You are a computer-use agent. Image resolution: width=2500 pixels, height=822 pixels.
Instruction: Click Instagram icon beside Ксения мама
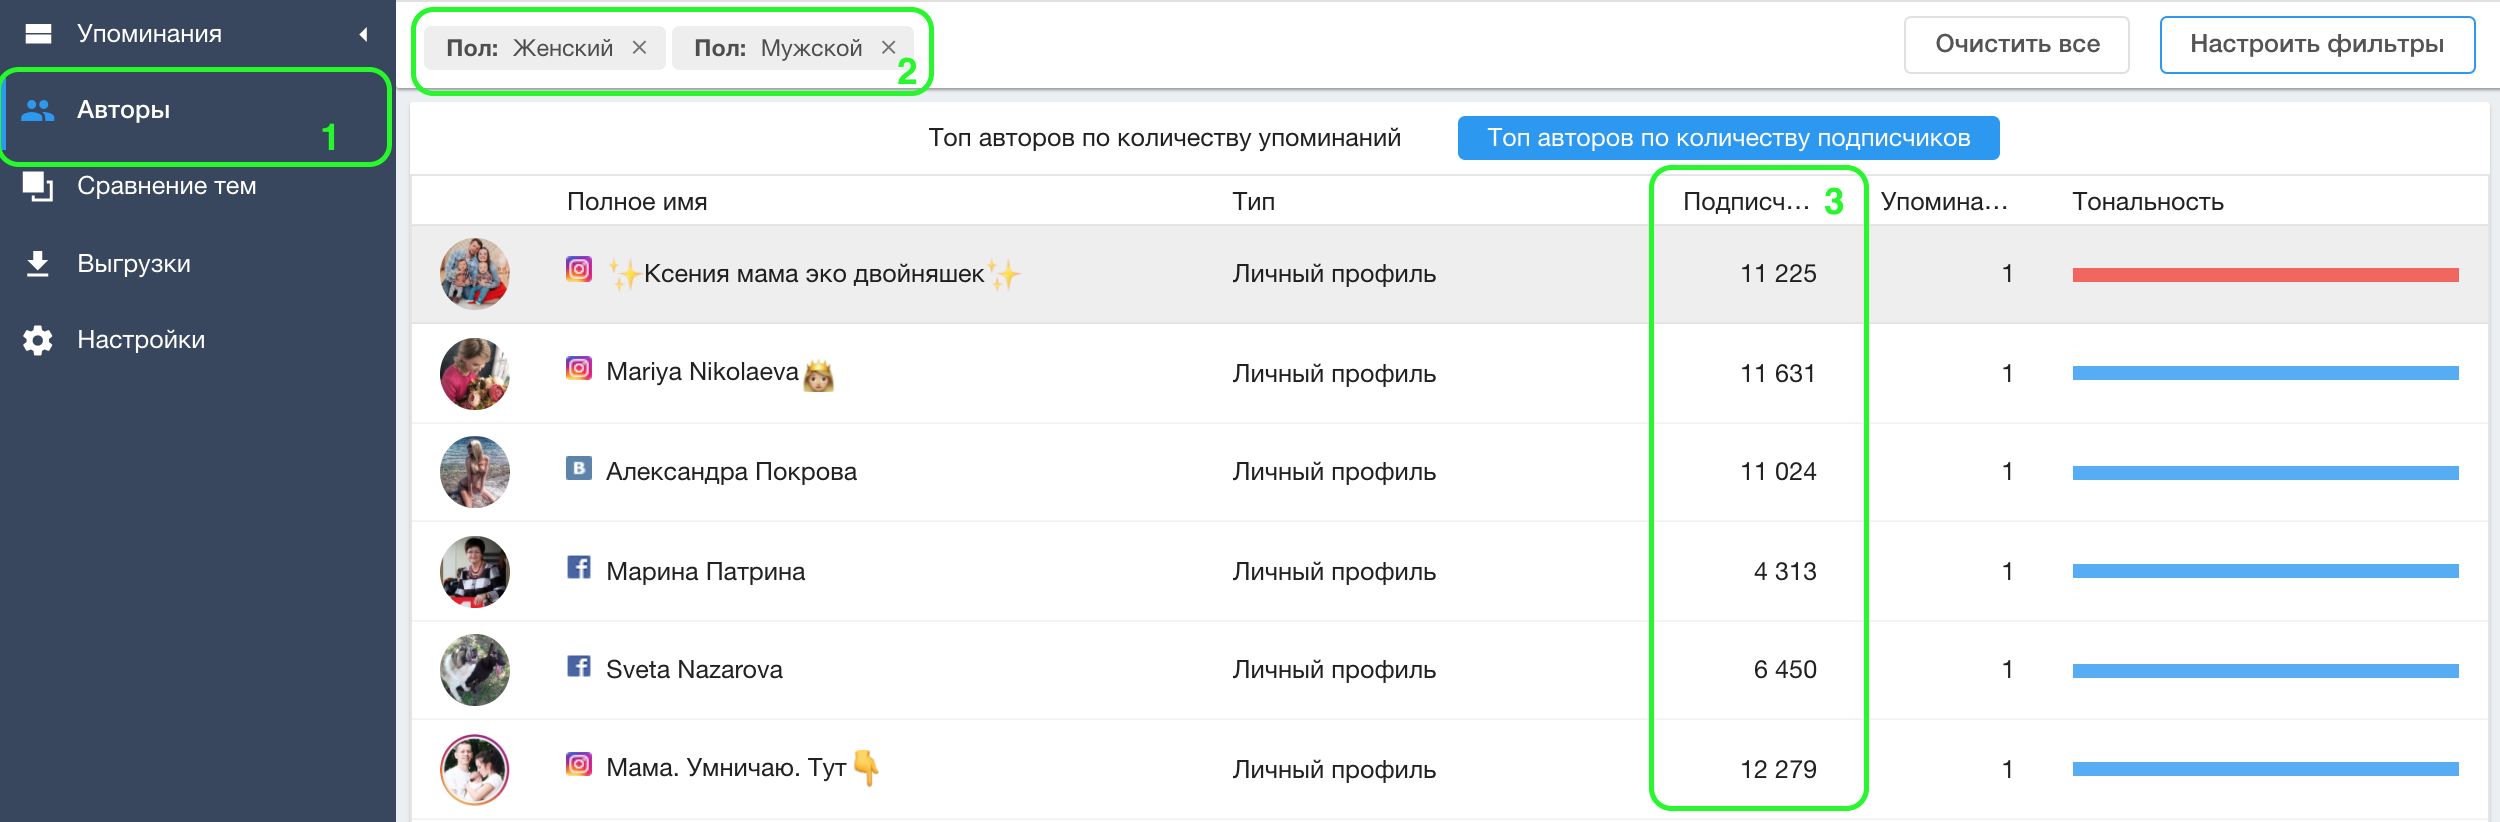(579, 269)
